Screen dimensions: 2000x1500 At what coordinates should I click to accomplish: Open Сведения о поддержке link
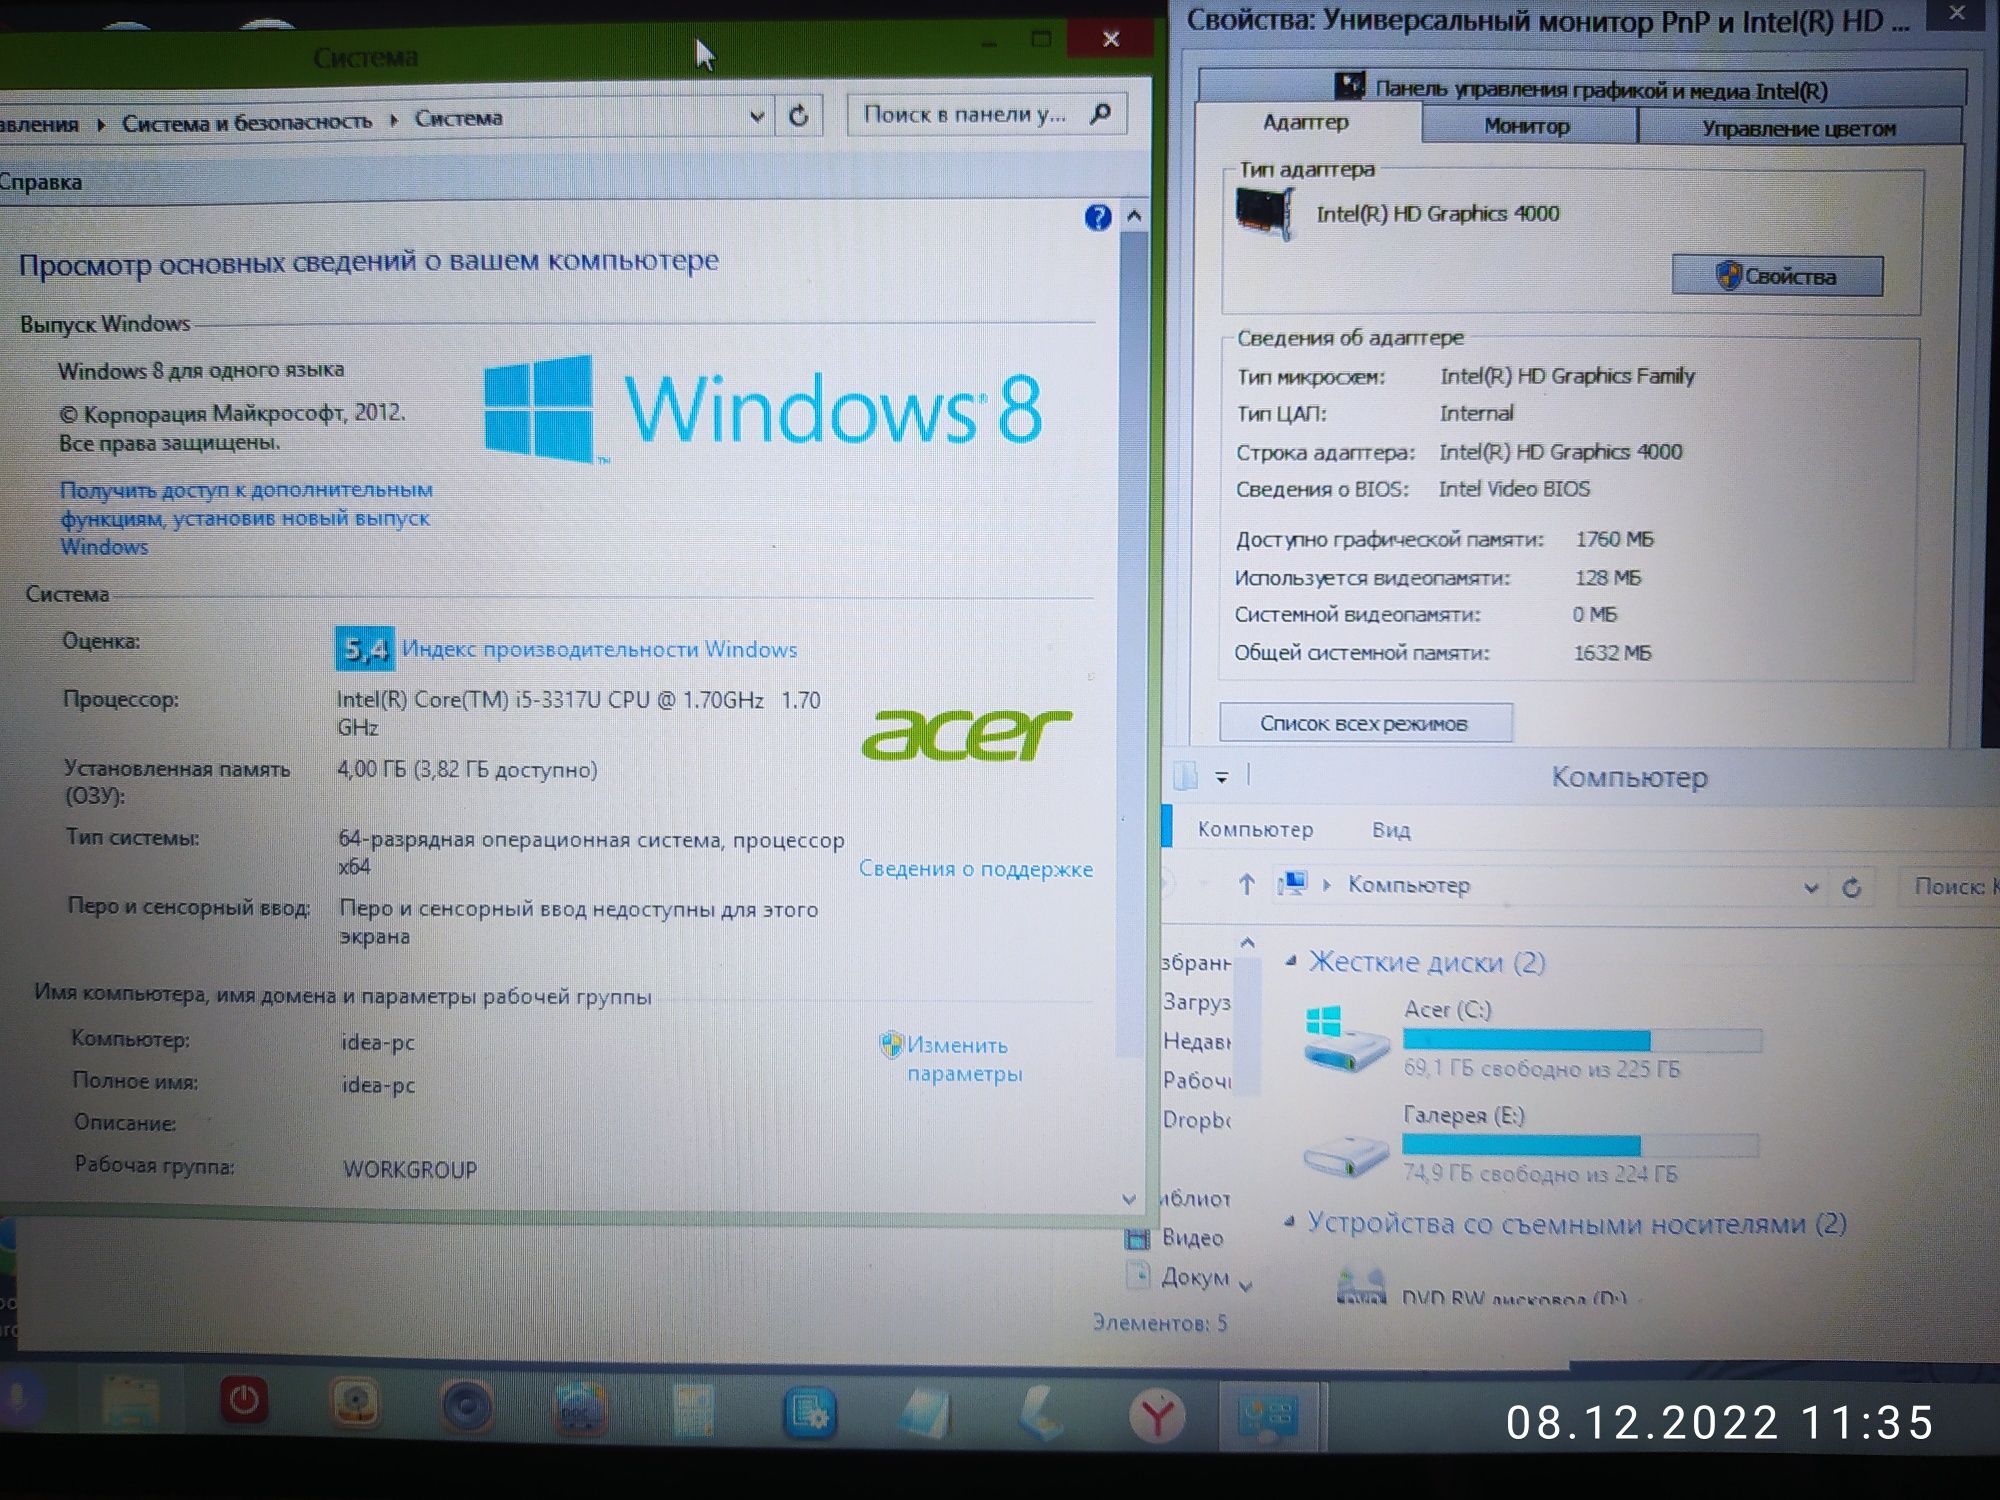(x=976, y=869)
